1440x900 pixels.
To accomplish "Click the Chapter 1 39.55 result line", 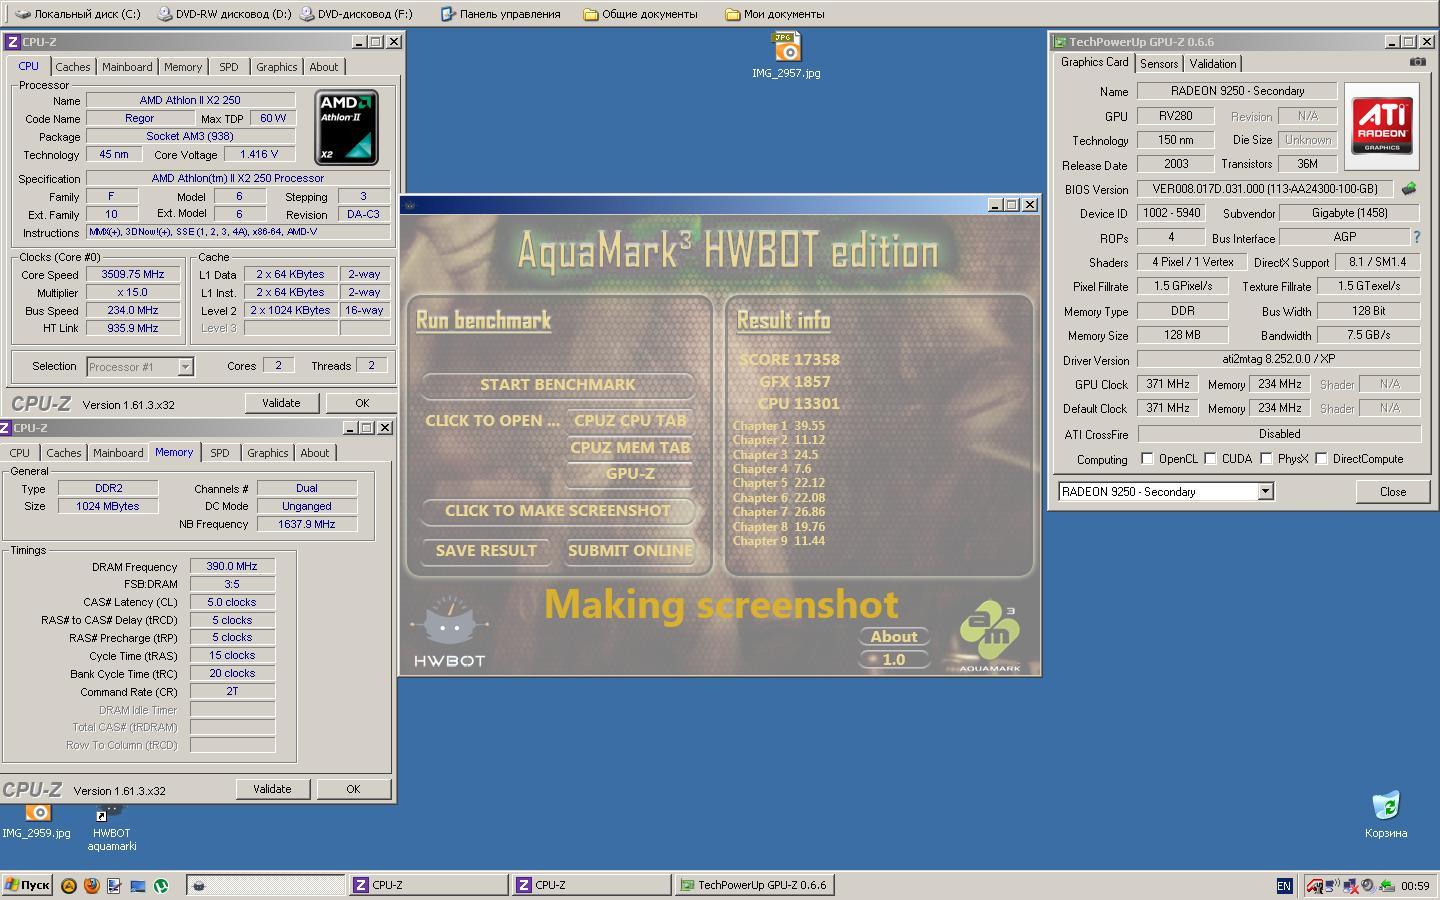I will tap(779, 426).
